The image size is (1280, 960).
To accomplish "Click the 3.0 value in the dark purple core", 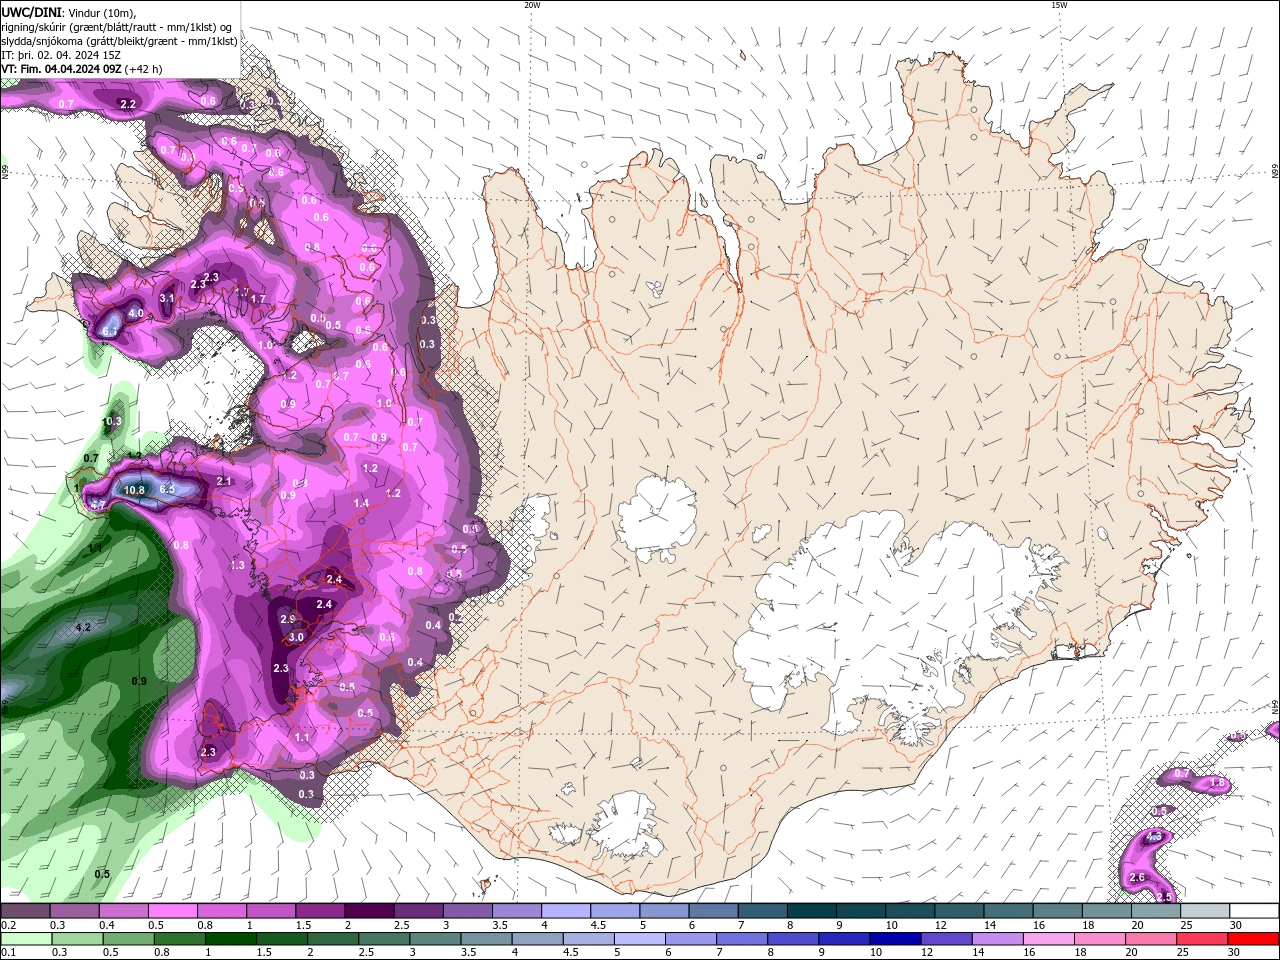I will tap(296, 637).
